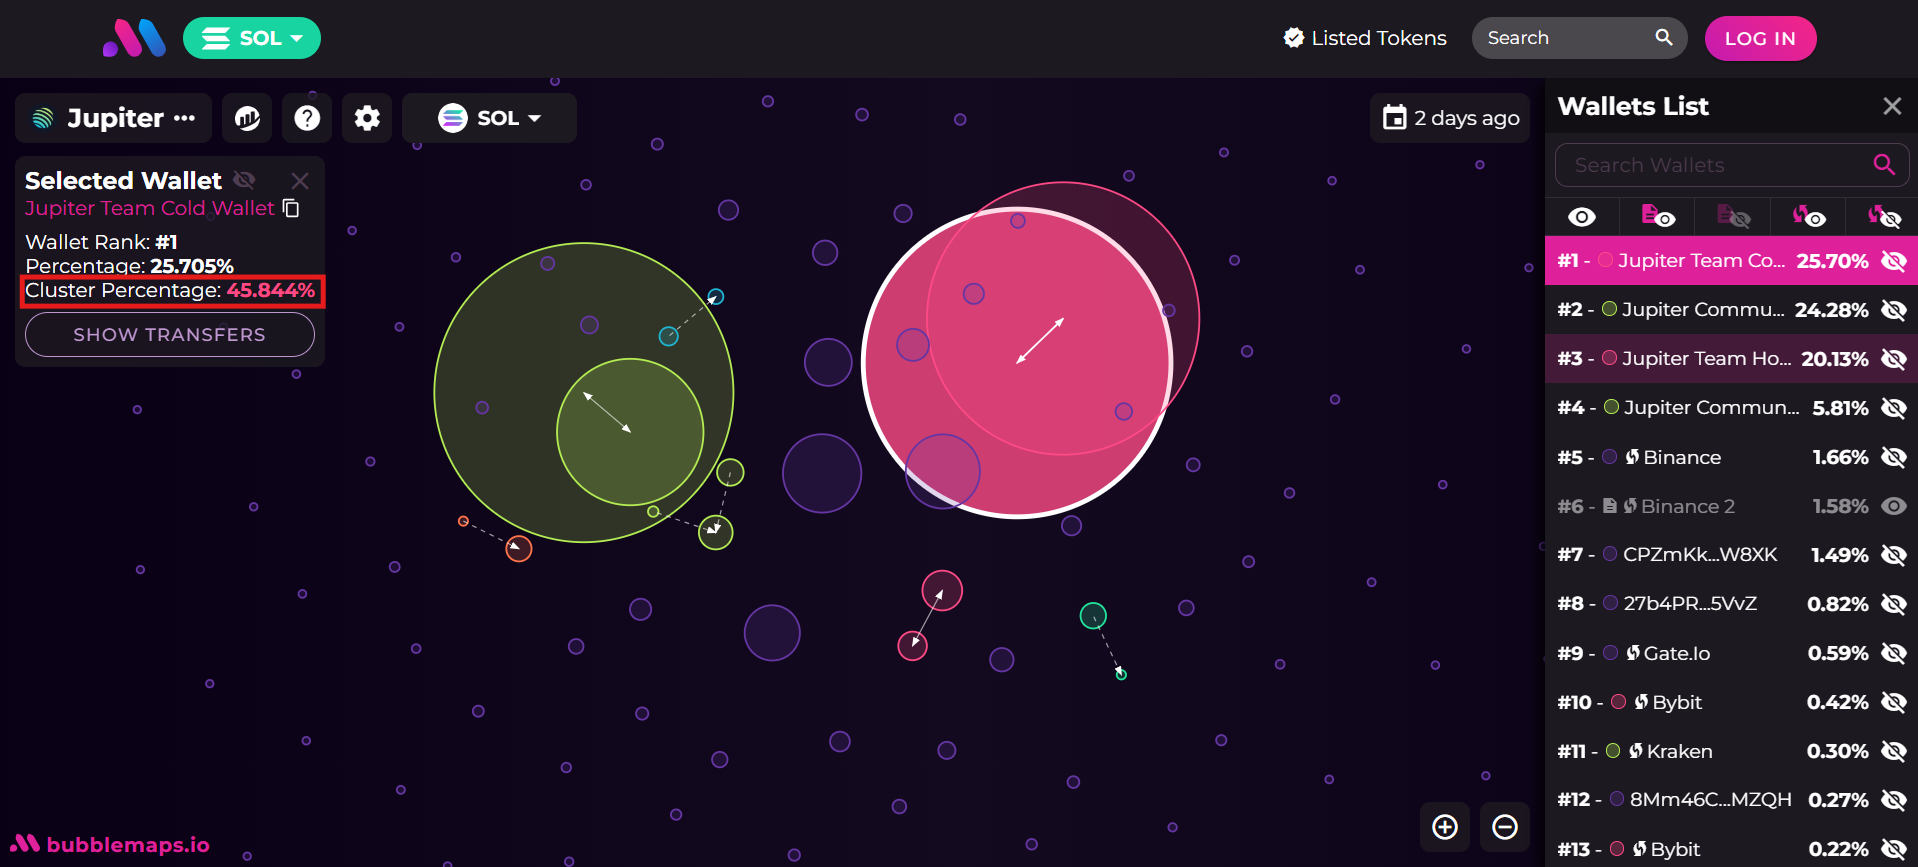
Task: Zoom out on the bubble map
Action: coord(1505,827)
